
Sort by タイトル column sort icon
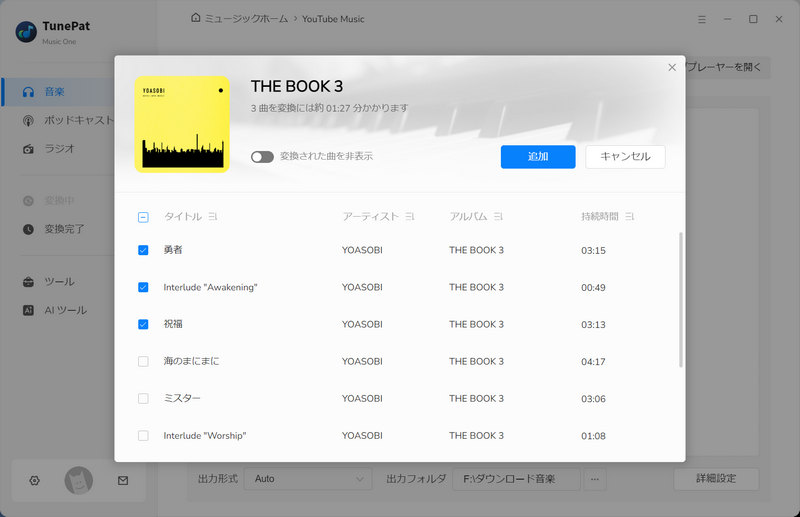[213, 216]
